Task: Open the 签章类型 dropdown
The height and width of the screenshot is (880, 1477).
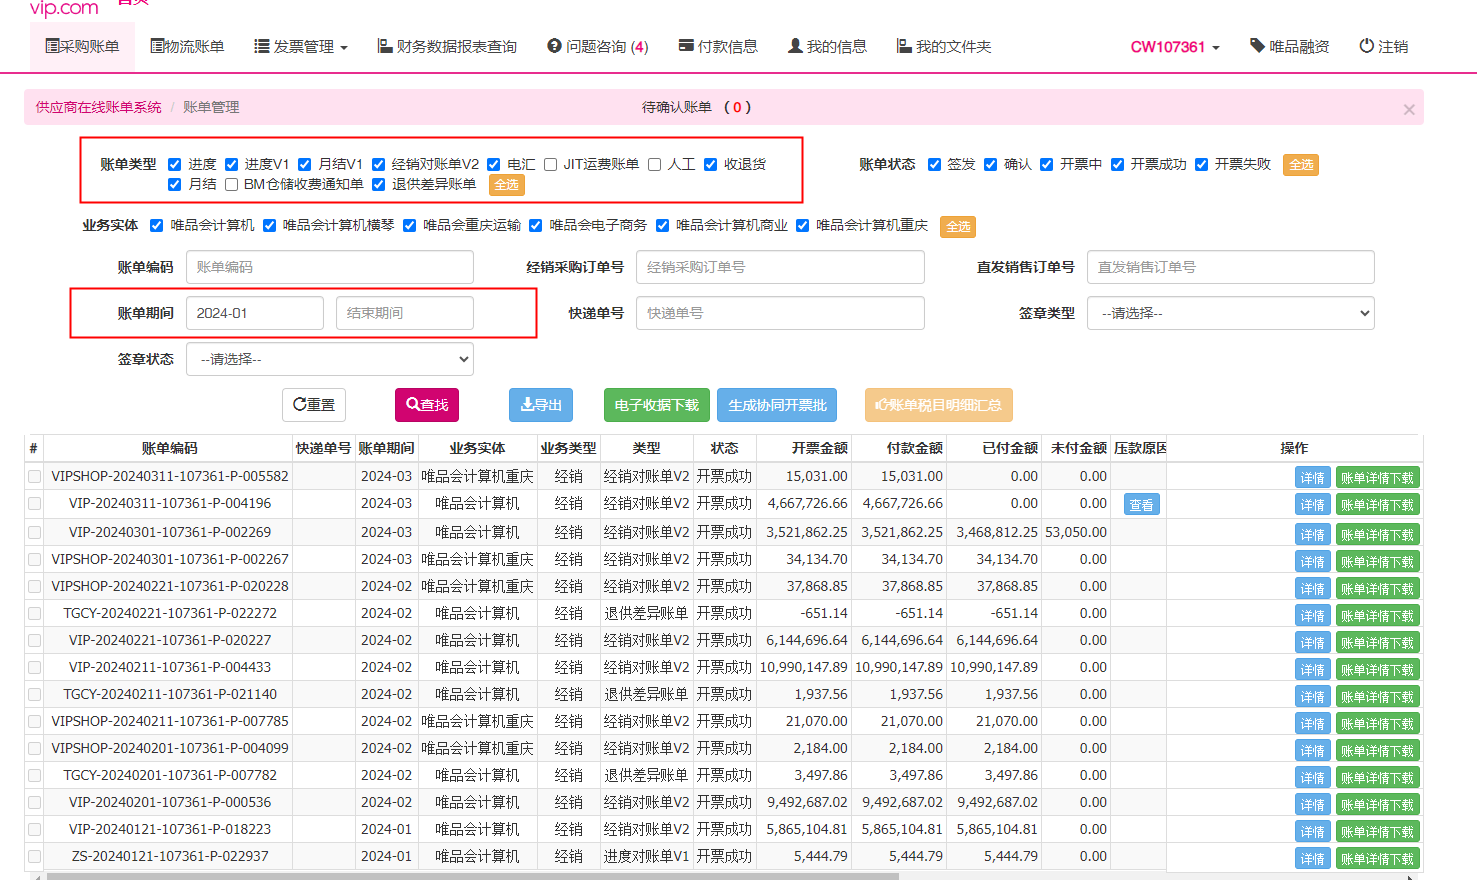Action: (x=1230, y=313)
